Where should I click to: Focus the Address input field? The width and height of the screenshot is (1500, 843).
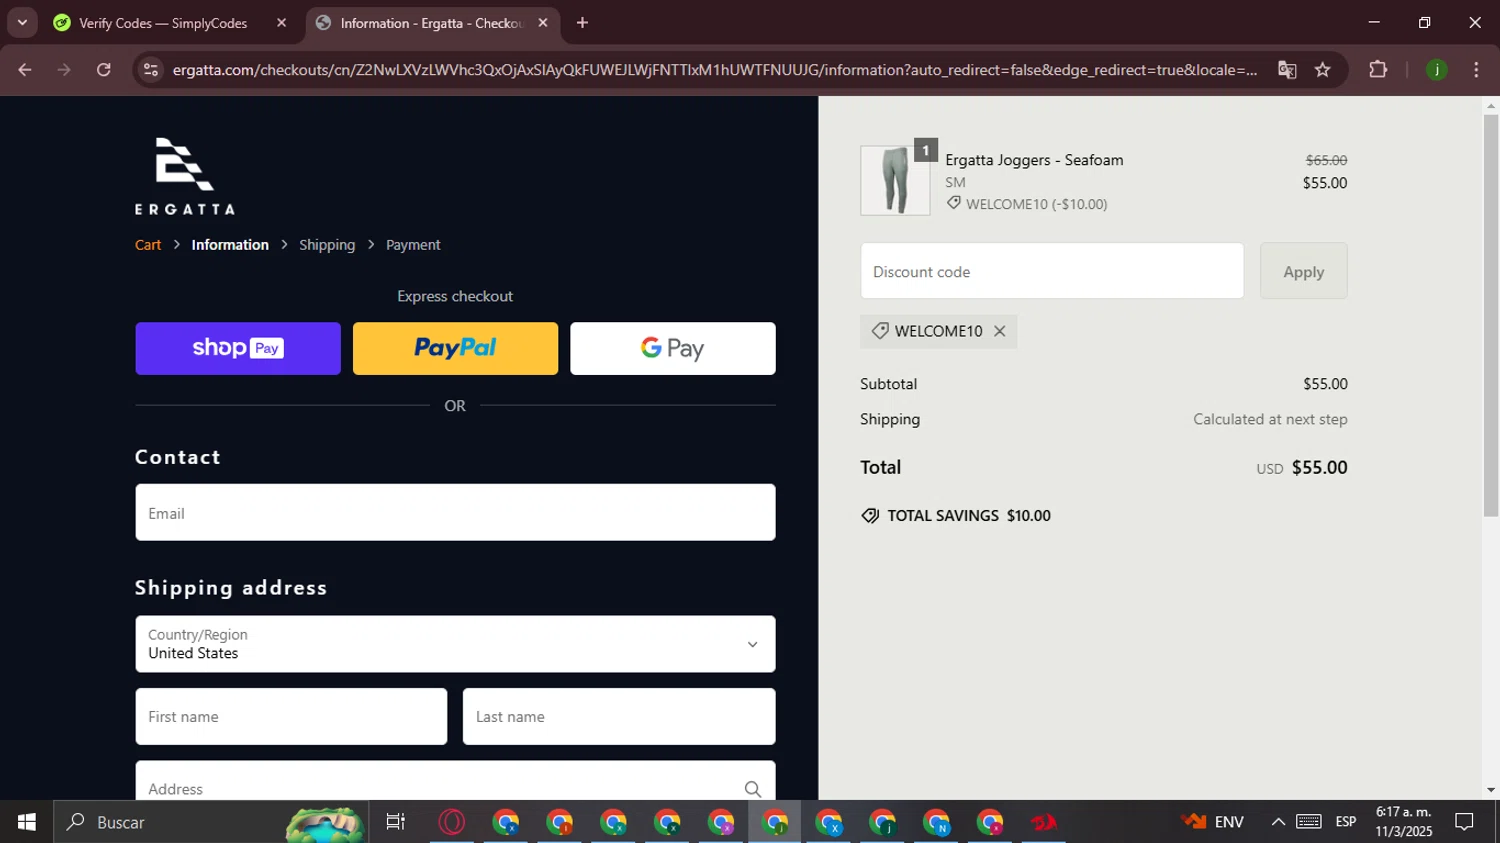455,781
